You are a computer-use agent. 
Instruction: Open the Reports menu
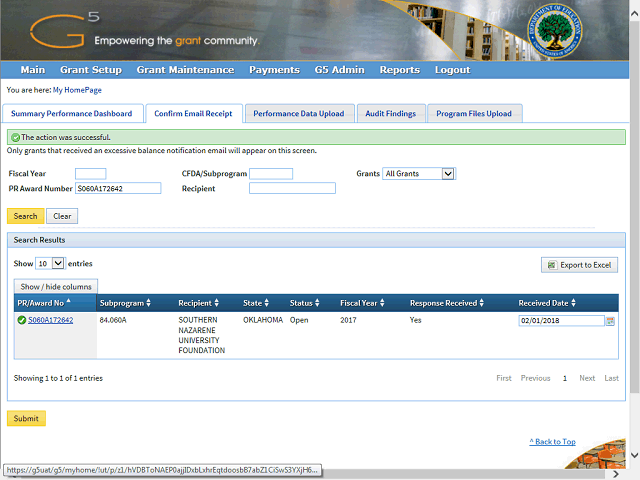point(400,70)
